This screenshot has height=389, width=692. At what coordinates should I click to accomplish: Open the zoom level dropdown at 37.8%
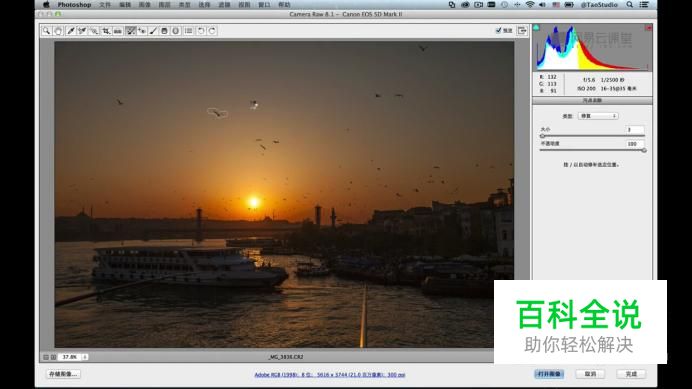pyautogui.click(x=85, y=357)
